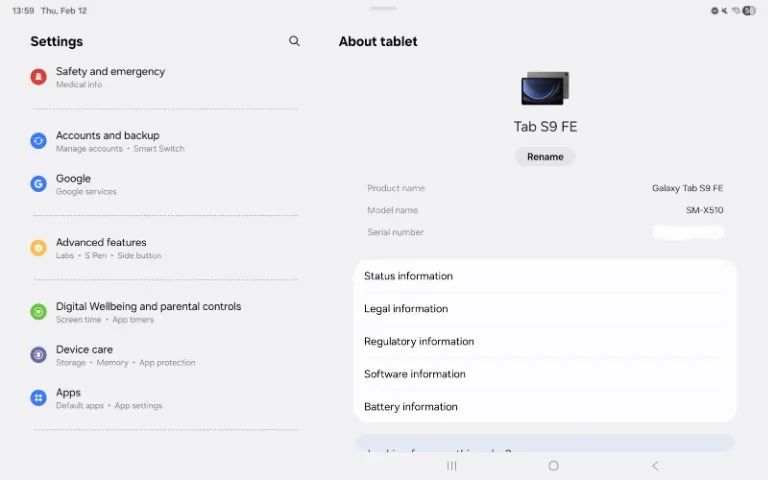Open Software information

tap(545, 374)
